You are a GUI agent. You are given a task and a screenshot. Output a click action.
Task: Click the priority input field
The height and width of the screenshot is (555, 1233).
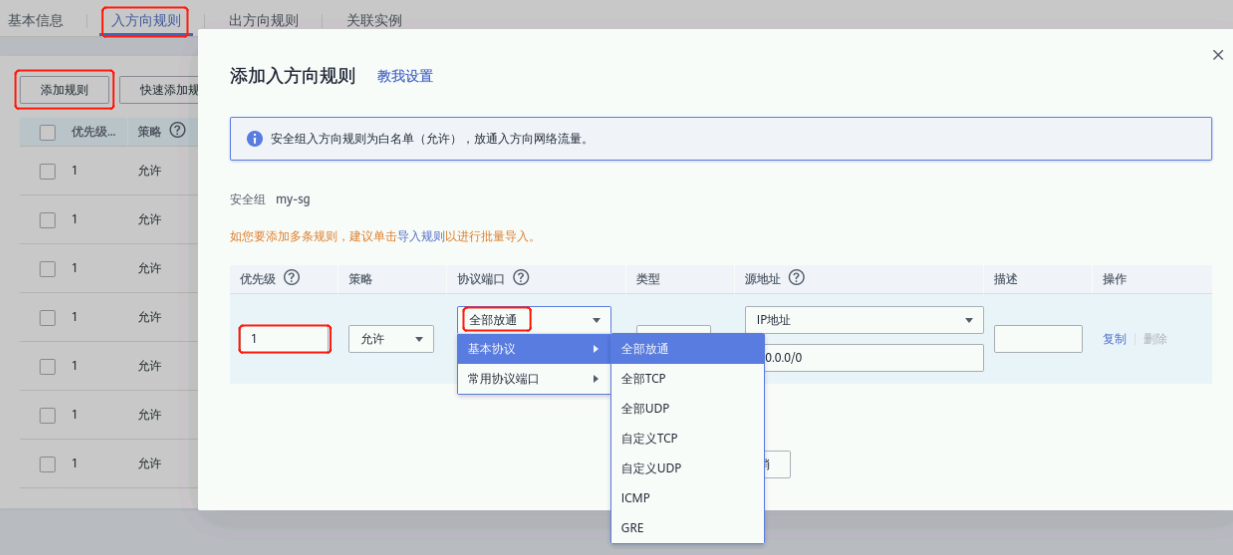(285, 339)
